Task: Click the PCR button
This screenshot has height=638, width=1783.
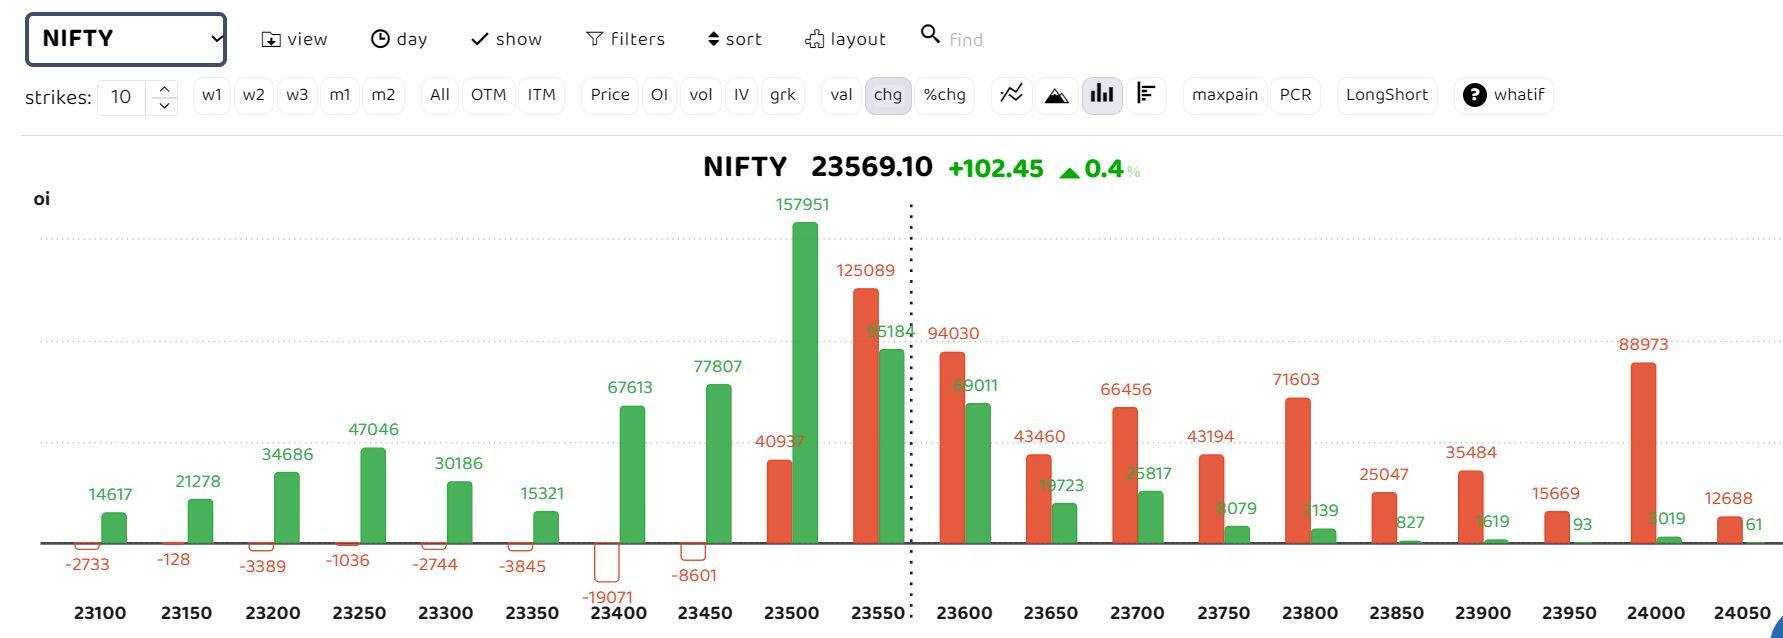Action: (x=1295, y=95)
